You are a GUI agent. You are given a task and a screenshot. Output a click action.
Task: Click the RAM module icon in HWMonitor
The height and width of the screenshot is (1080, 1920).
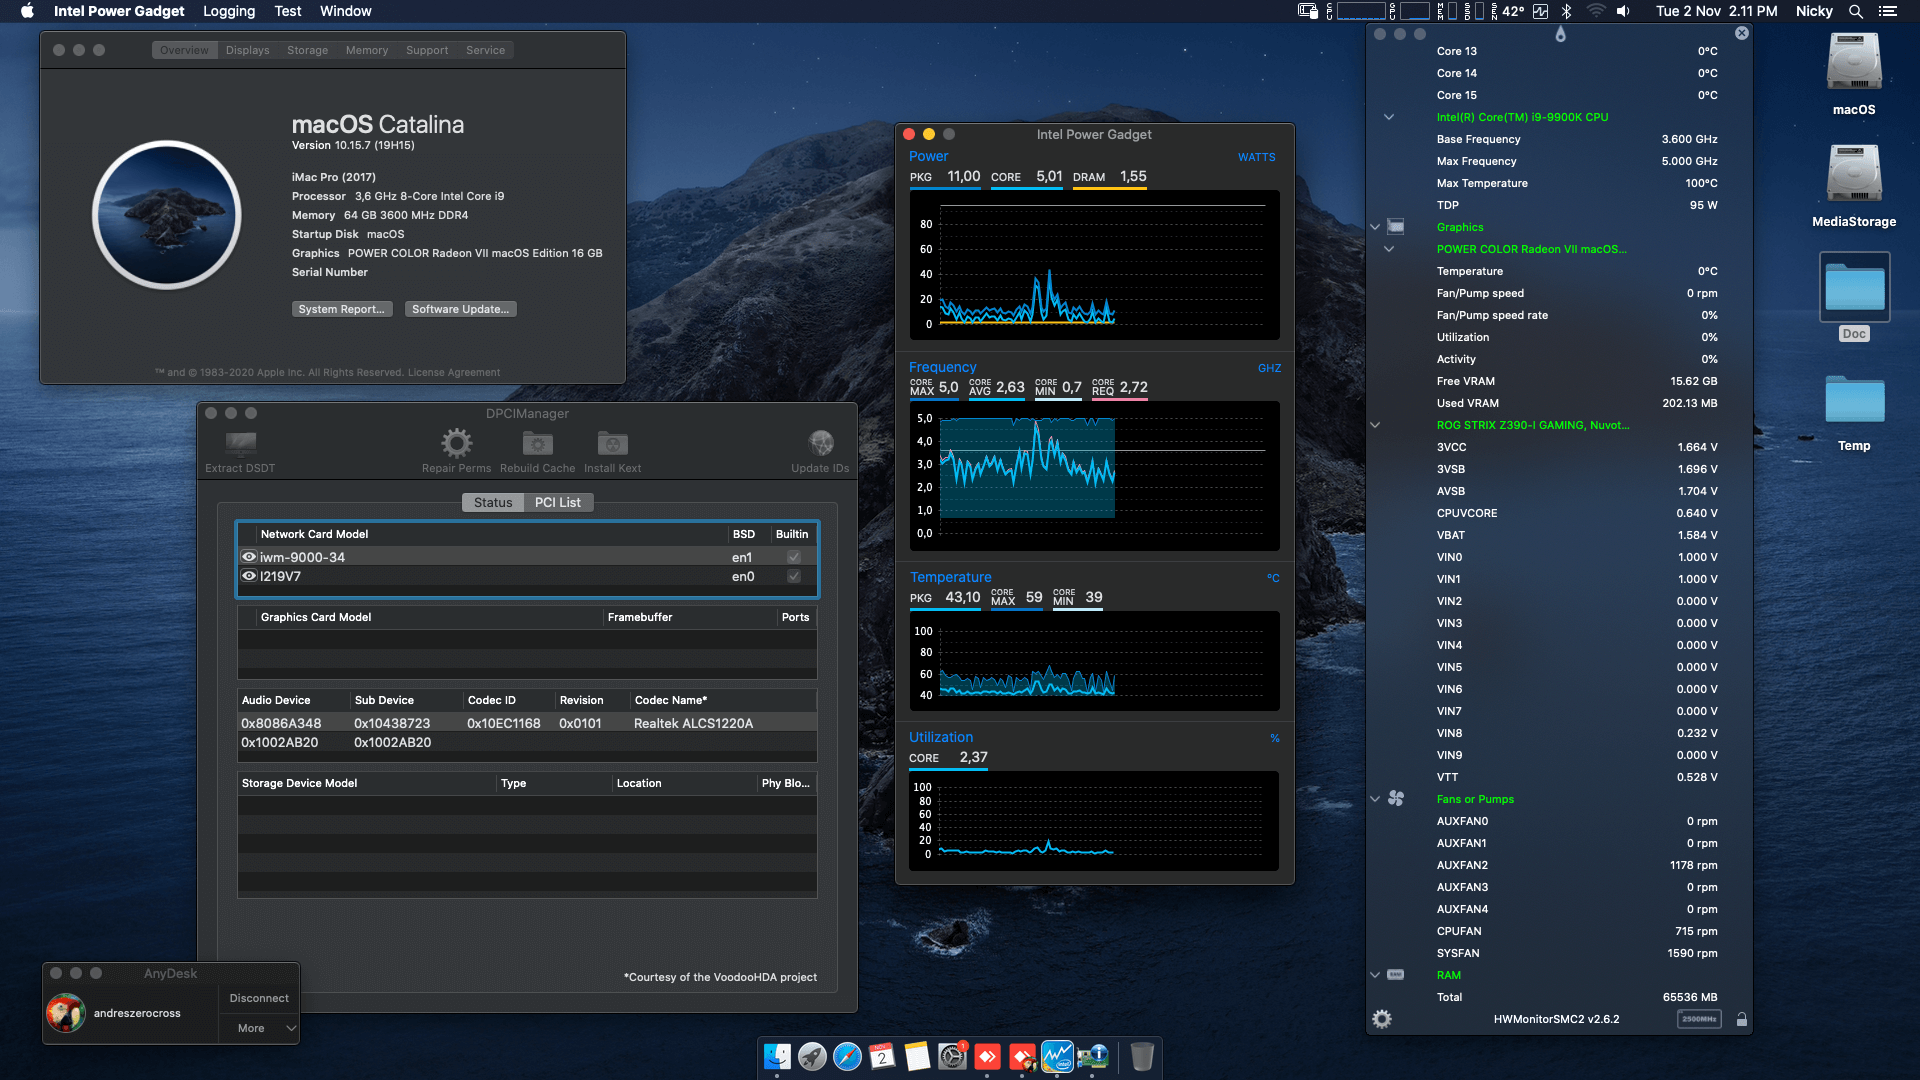[x=1396, y=975]
